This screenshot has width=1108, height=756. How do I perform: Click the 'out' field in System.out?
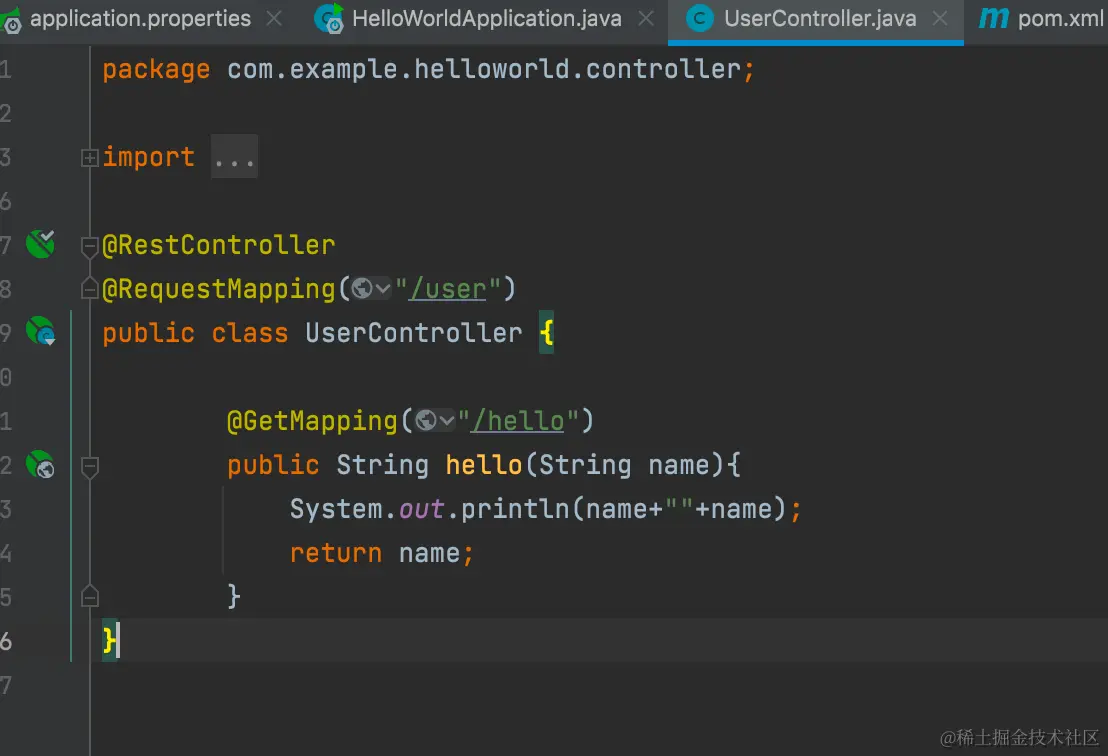click(x=421, y=509)
